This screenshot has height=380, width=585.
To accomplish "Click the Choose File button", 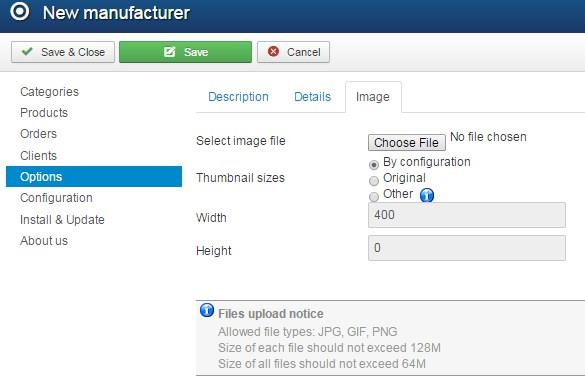I will 407,142.
